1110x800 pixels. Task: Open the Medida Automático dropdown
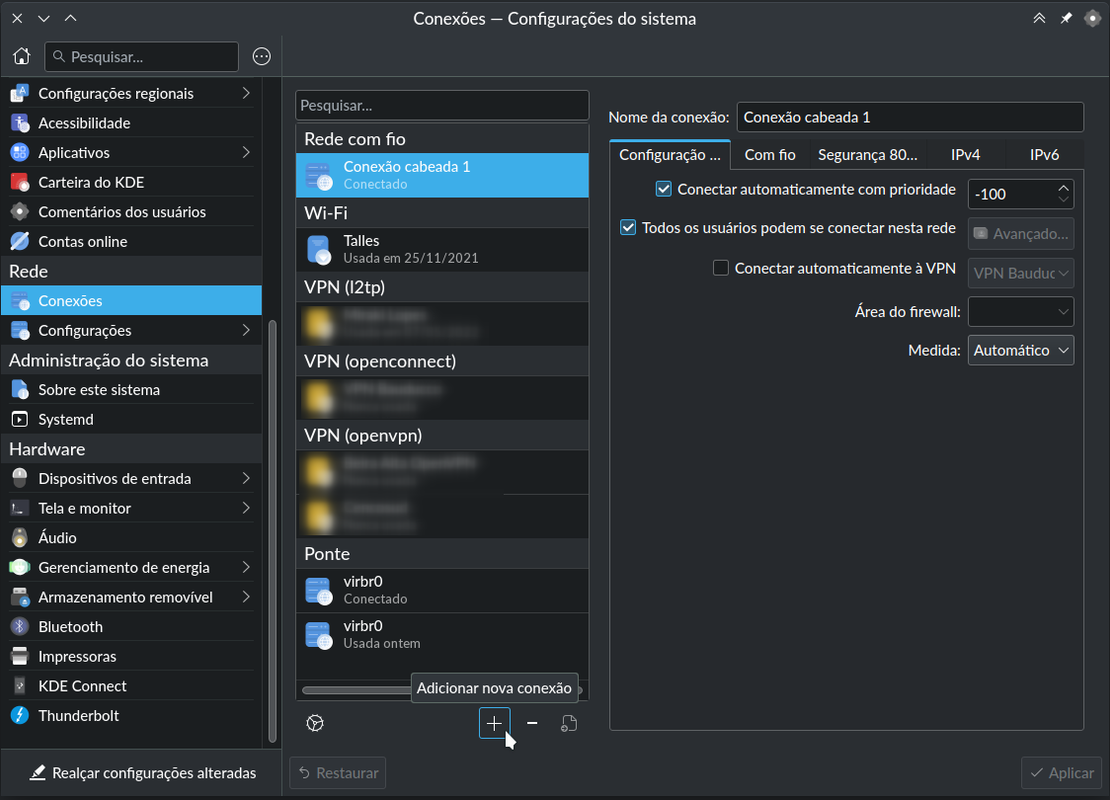[x=1021, y=350]
